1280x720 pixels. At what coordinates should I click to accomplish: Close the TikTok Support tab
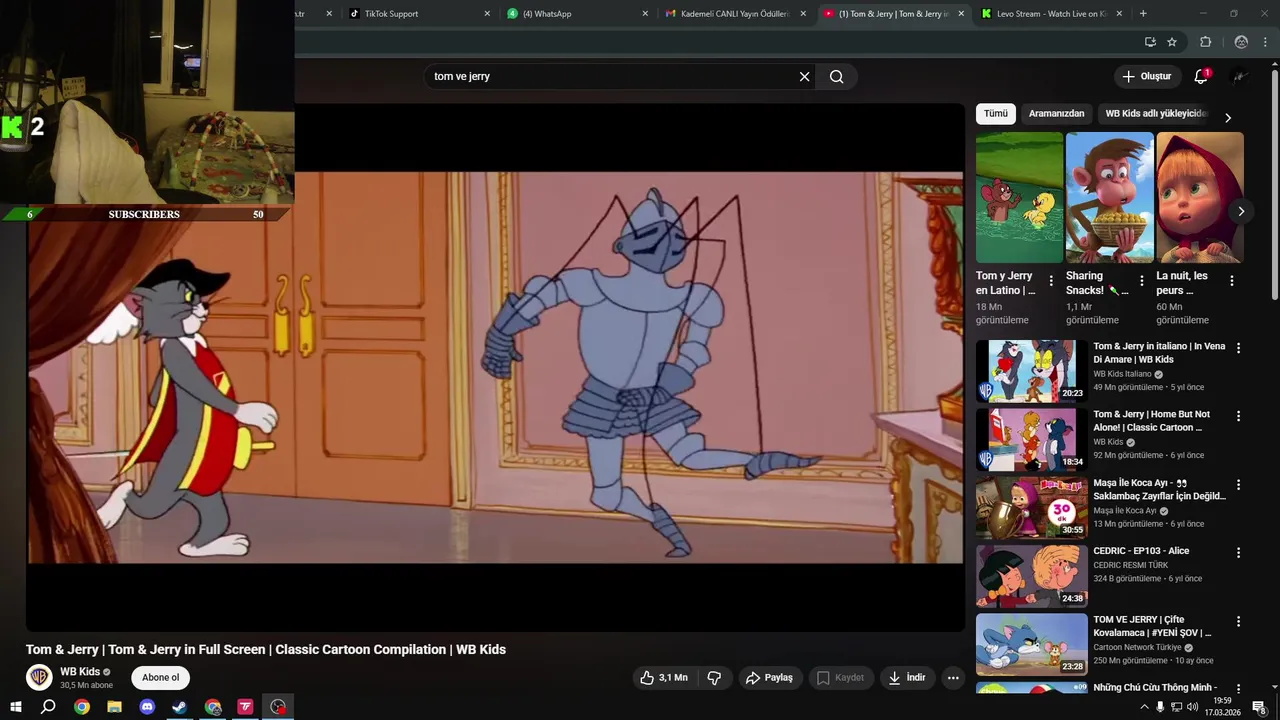tap(487, 14)
